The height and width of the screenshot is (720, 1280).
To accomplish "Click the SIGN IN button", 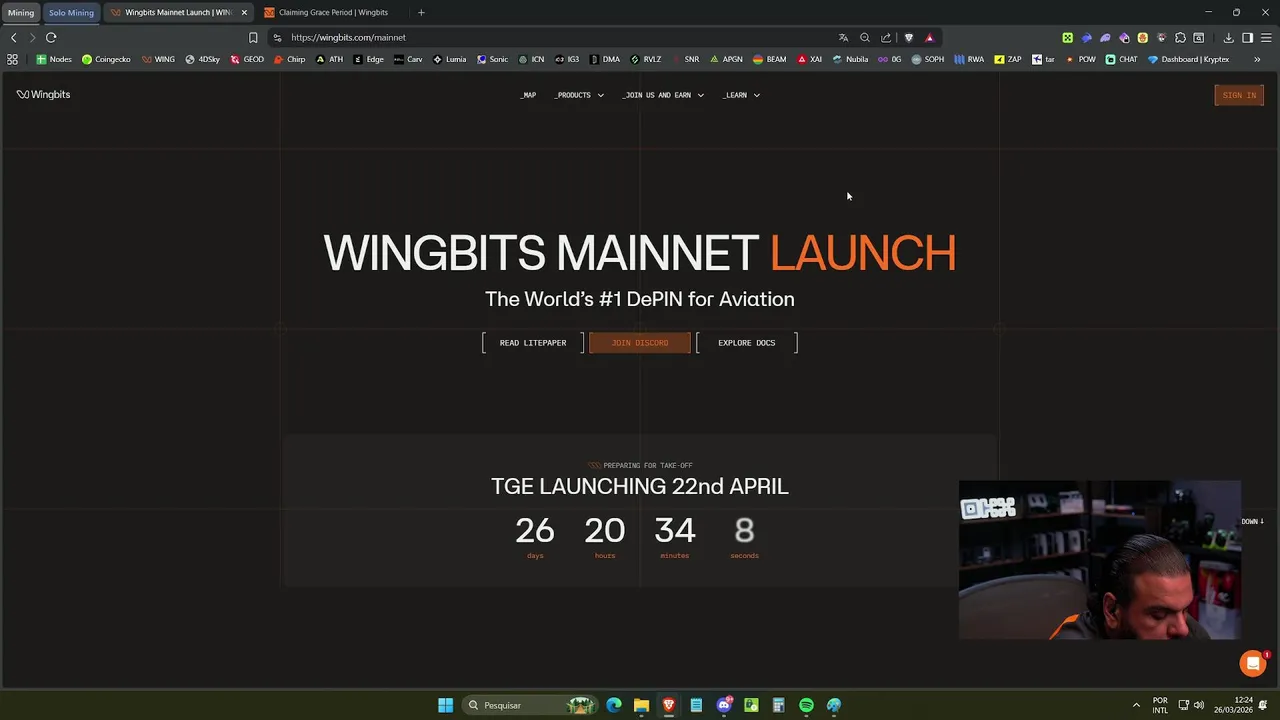I will 1239,95.
